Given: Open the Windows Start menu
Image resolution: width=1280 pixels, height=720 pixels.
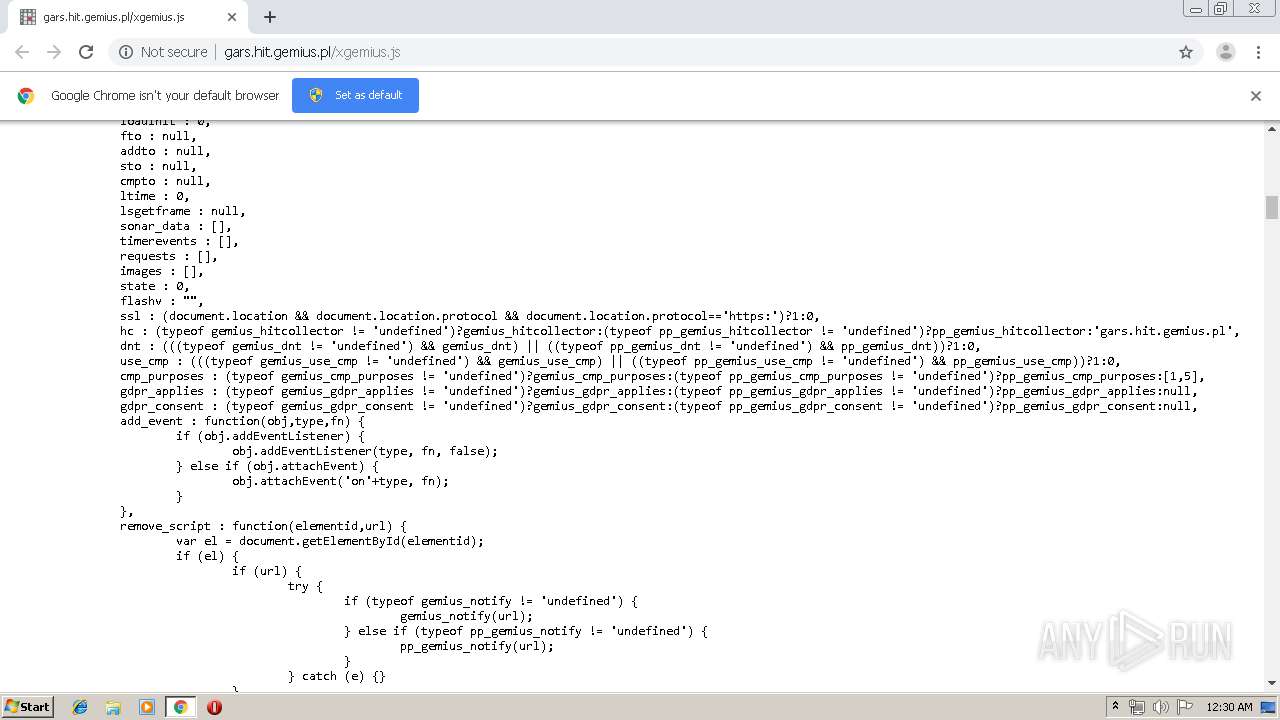Looking at the screenshot, I should pos(28,706).
